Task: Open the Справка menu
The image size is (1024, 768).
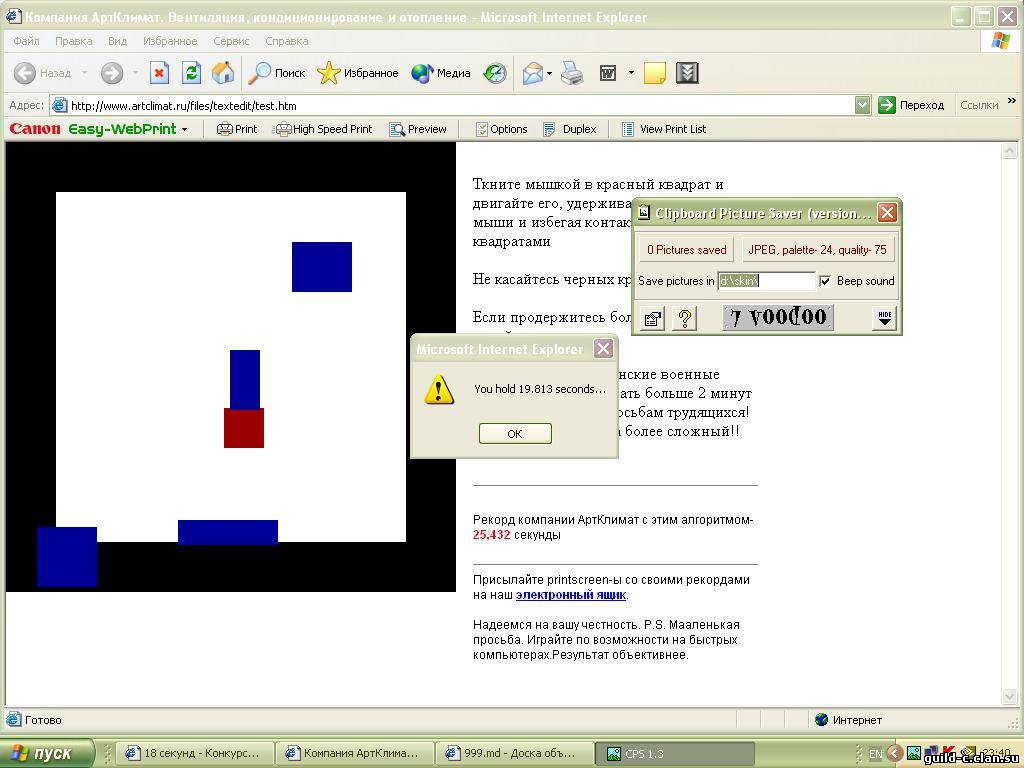Action: pyautogui.click(x=287, y=41)
